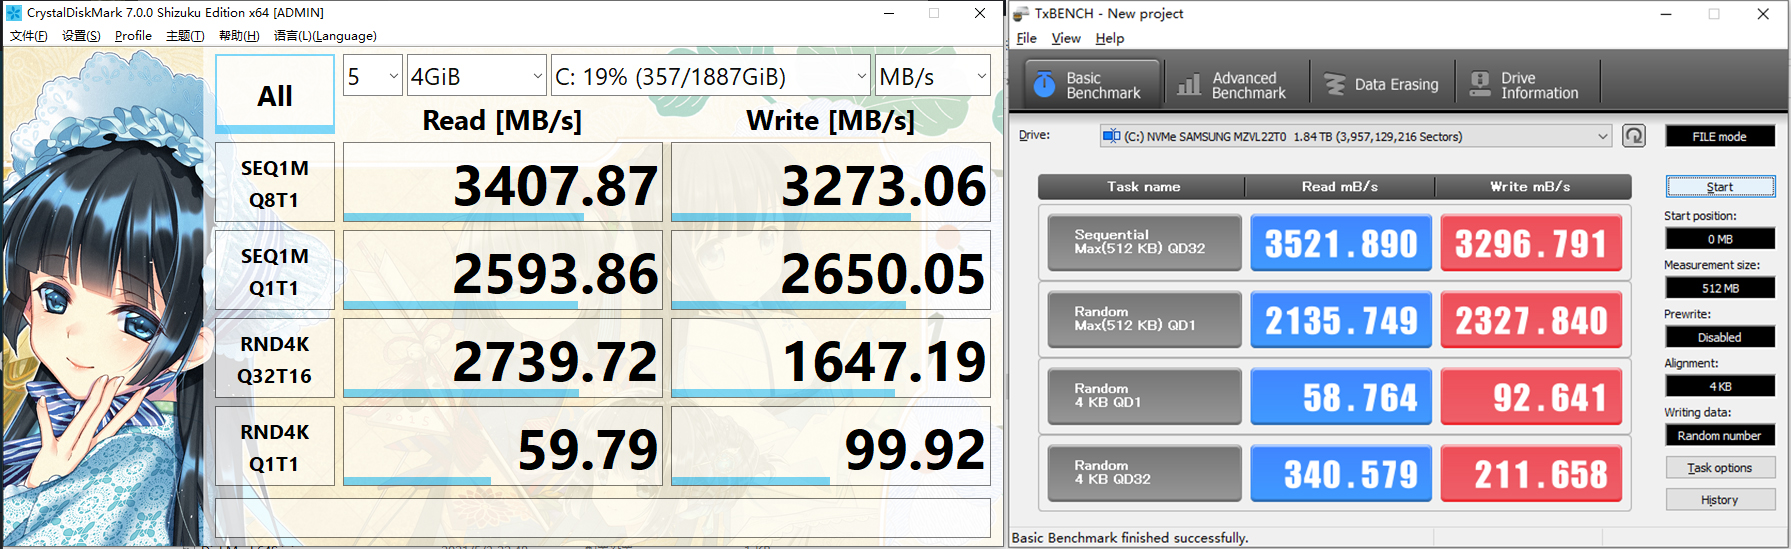1791x549 pixels.
Task: Click the Advanced Benchmark bar chart icon
Action: (x=1189, y=85)
